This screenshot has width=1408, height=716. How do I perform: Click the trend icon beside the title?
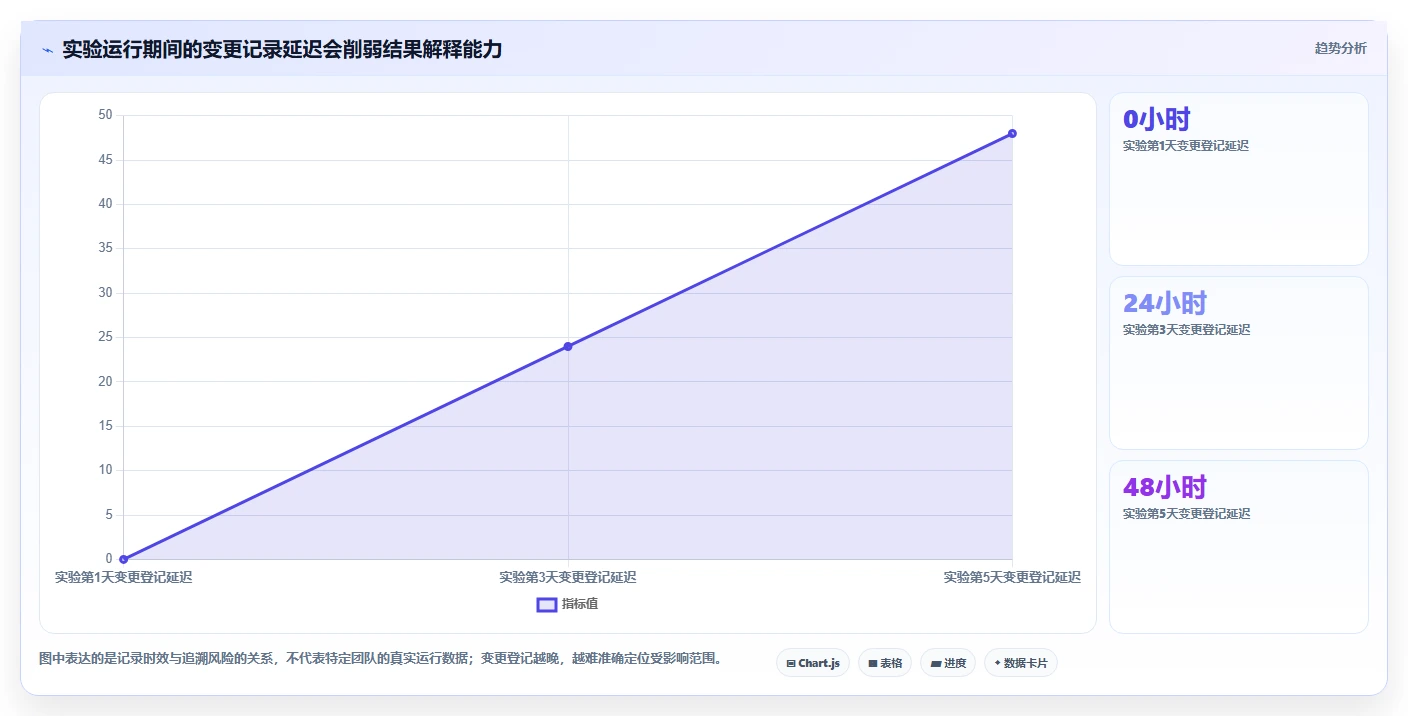[x=47, y=50]
